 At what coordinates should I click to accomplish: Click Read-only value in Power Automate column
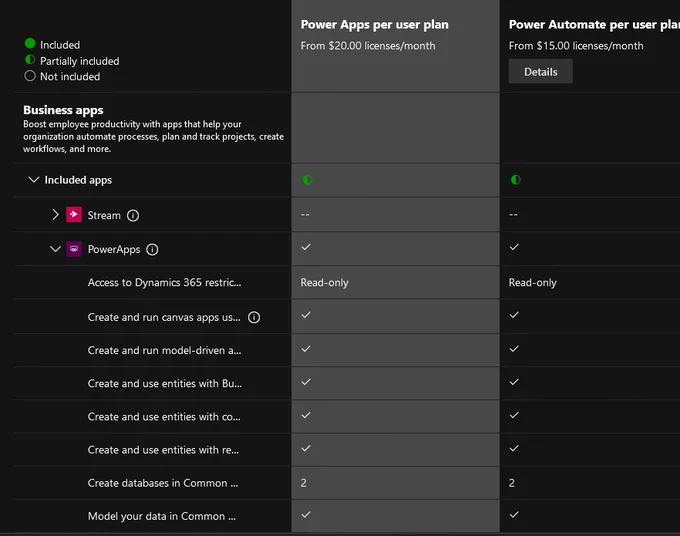click(533, 282)
